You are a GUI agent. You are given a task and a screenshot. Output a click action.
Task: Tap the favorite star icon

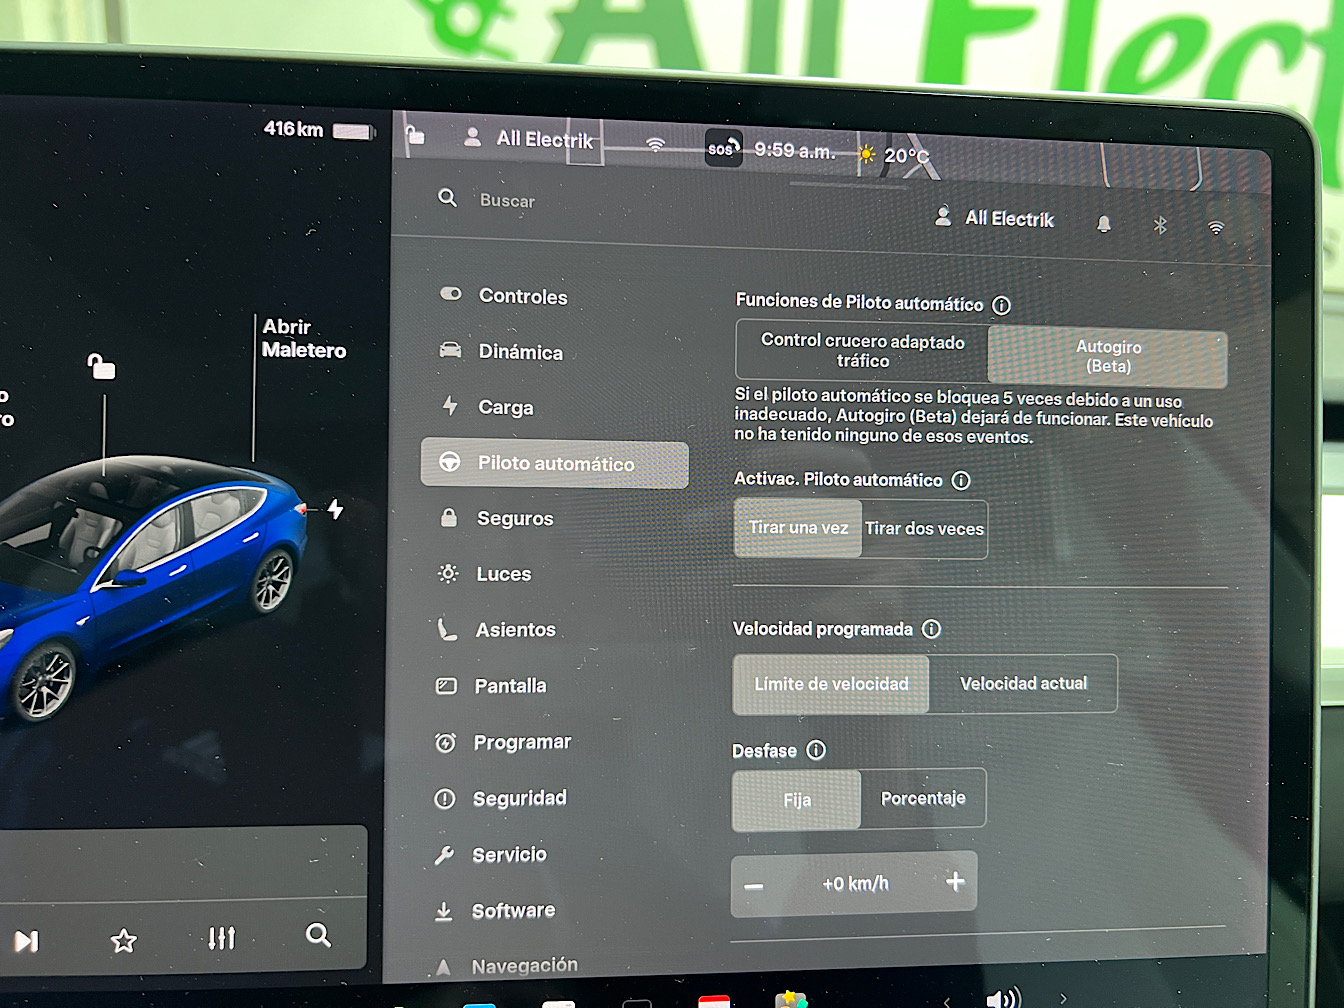(123, 940)
